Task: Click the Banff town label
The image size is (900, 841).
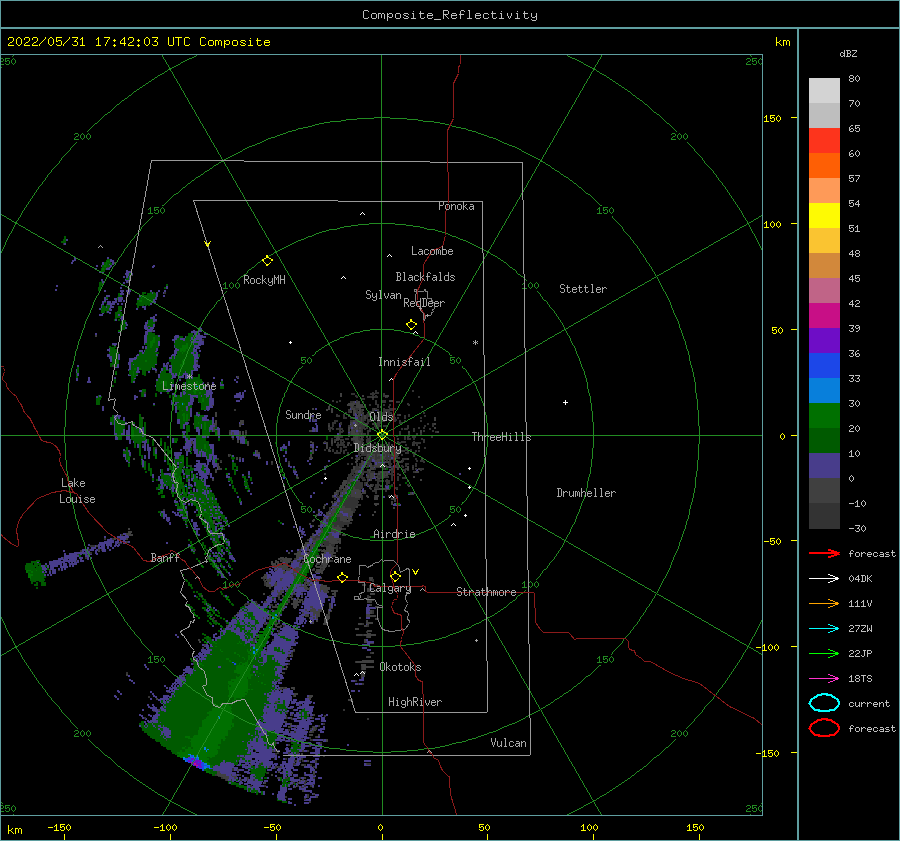Action: tap(165, 558)
